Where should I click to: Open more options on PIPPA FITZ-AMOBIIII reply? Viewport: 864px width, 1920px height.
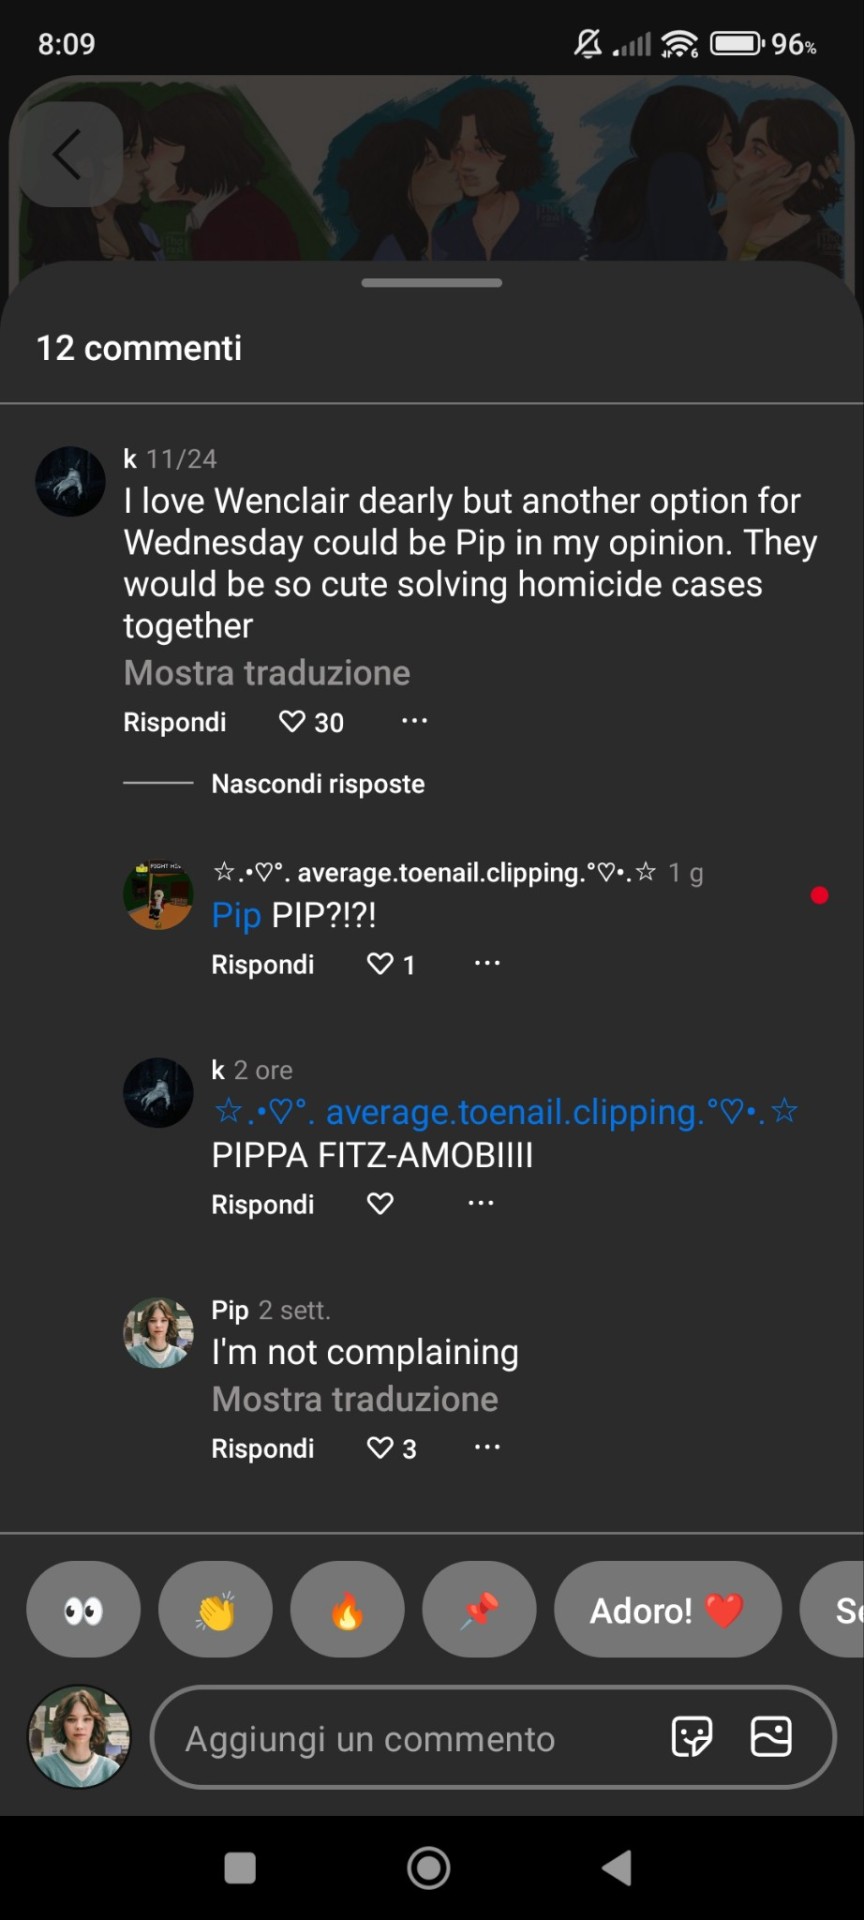[x=481, y=1202]
